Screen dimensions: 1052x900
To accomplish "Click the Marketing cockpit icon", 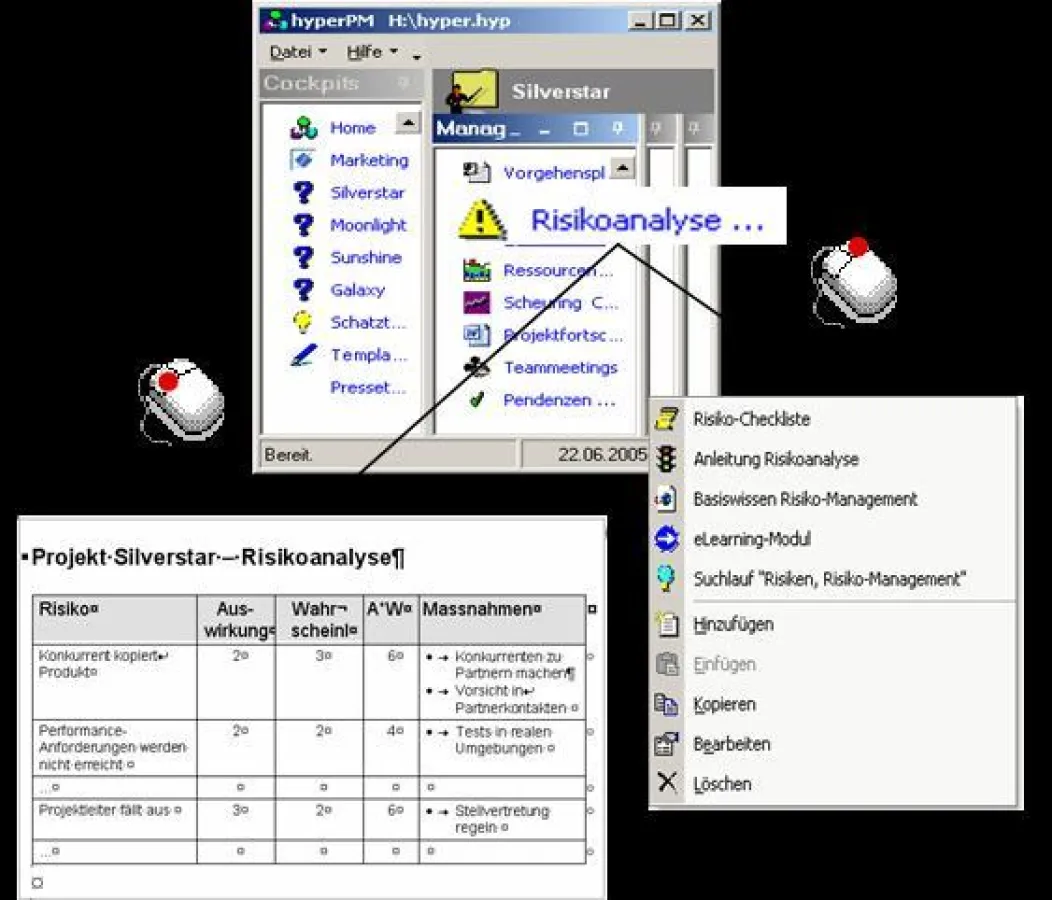I will tap(304, 160).
